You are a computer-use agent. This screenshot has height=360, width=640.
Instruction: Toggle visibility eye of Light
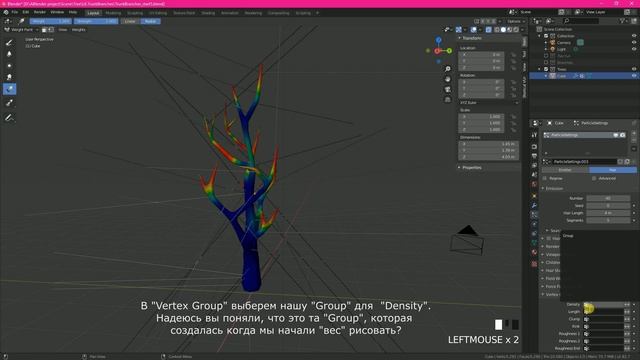point(634,49)
